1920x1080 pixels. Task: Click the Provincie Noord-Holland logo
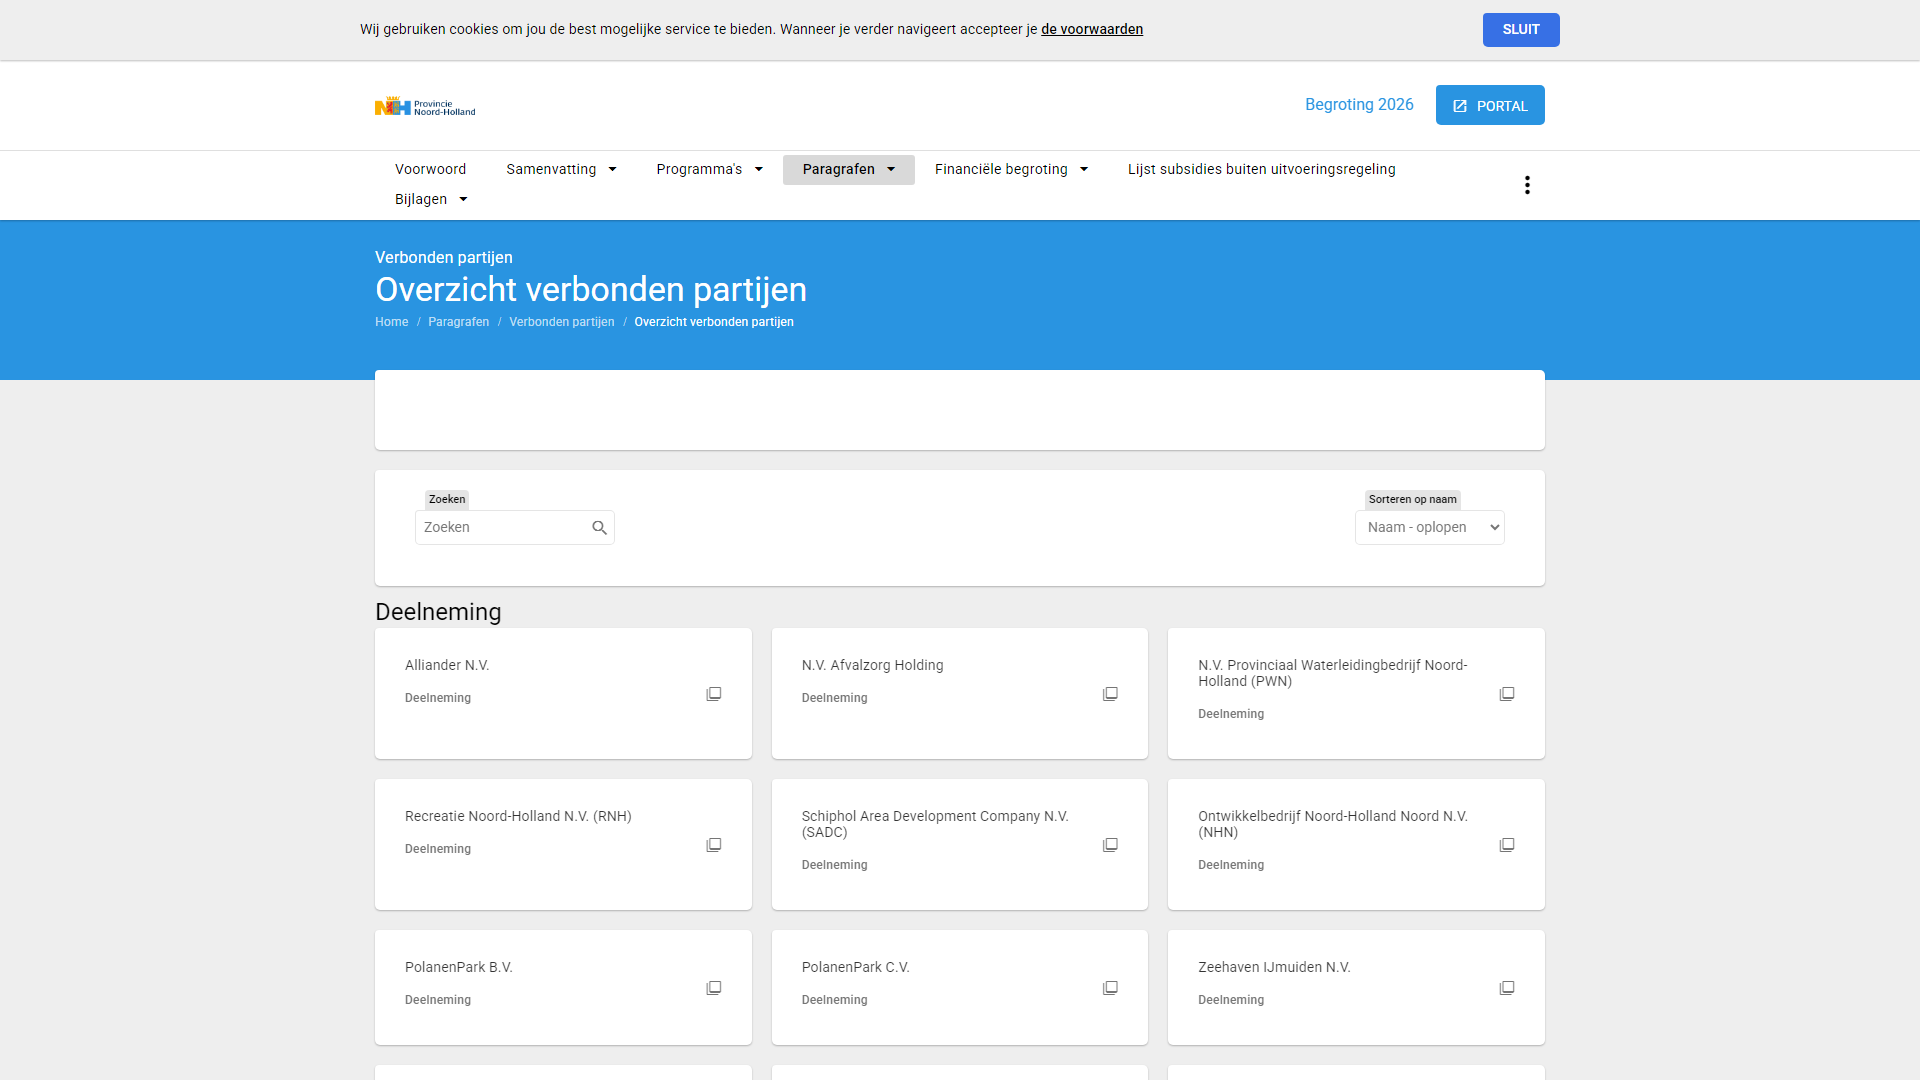pos(425,106)
